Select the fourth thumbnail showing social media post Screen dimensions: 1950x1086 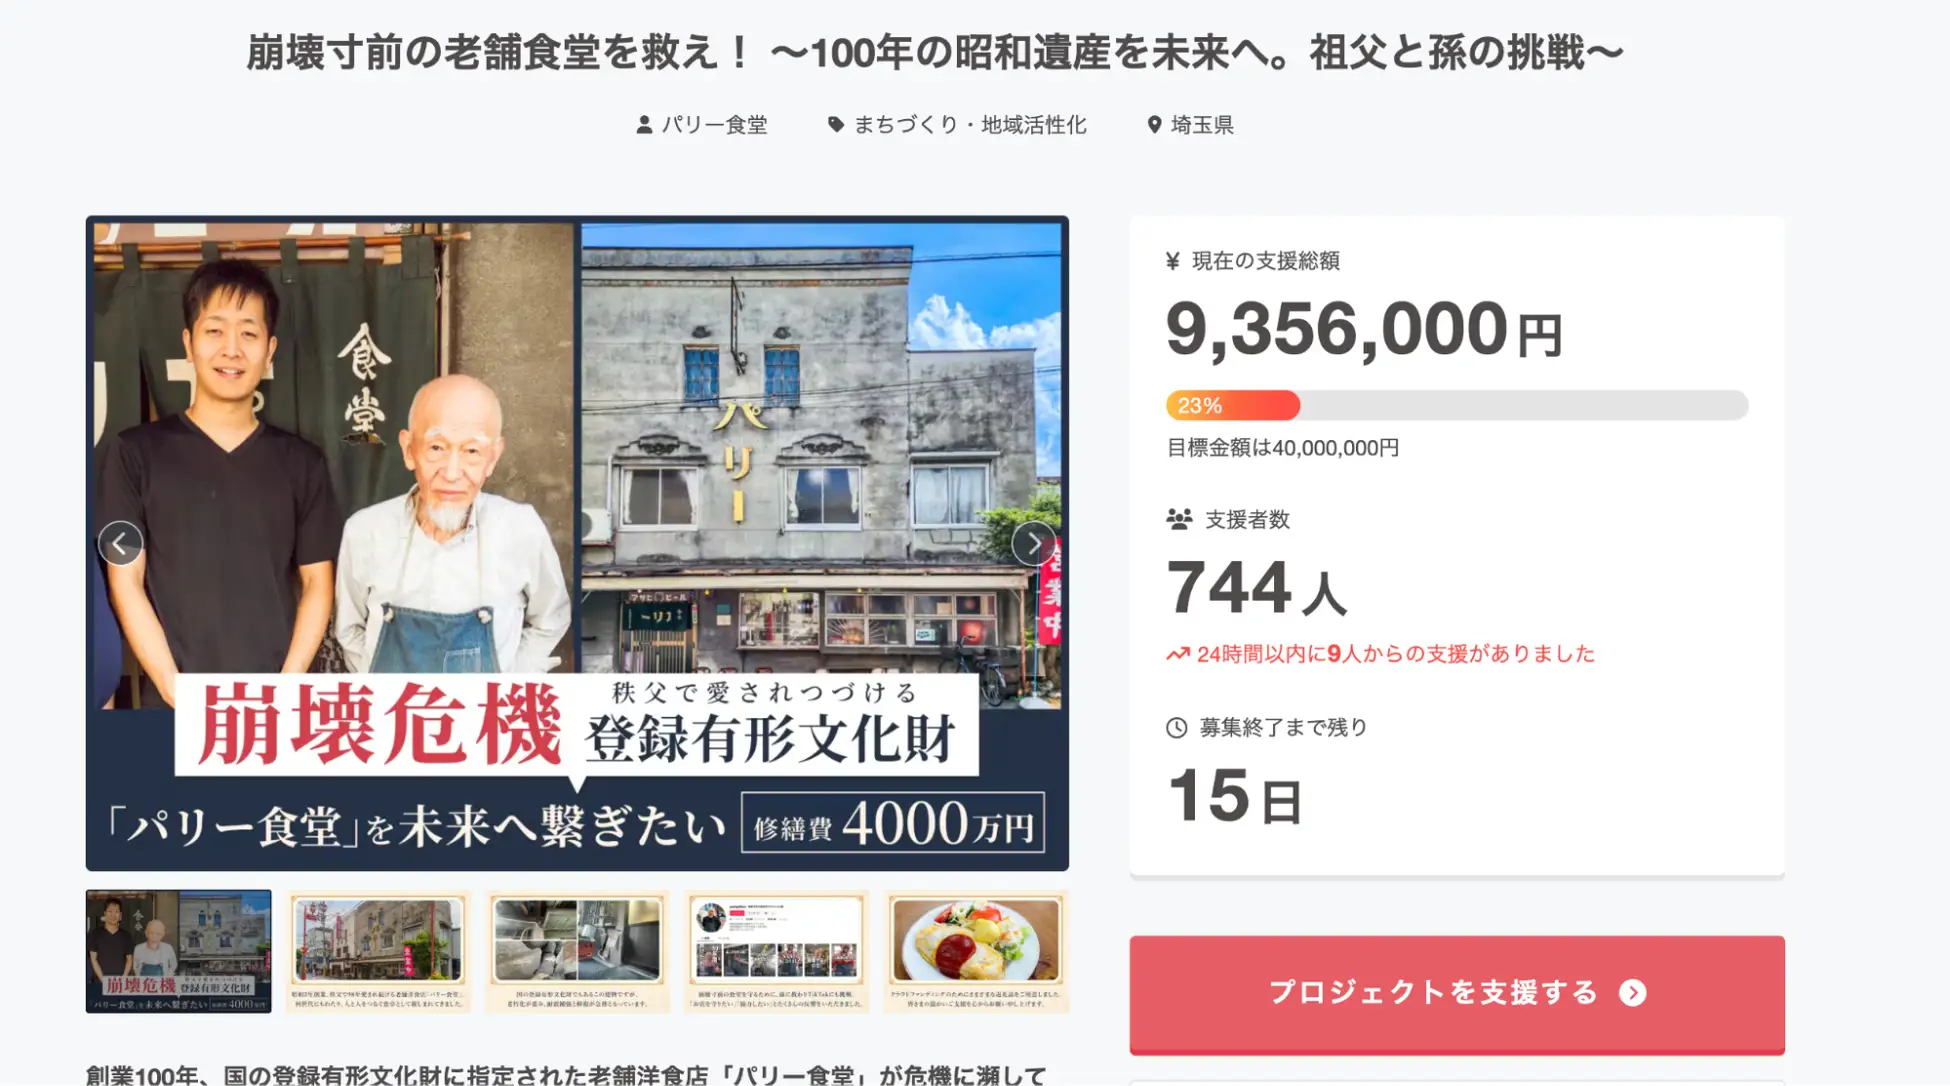[x=777, y=951]
